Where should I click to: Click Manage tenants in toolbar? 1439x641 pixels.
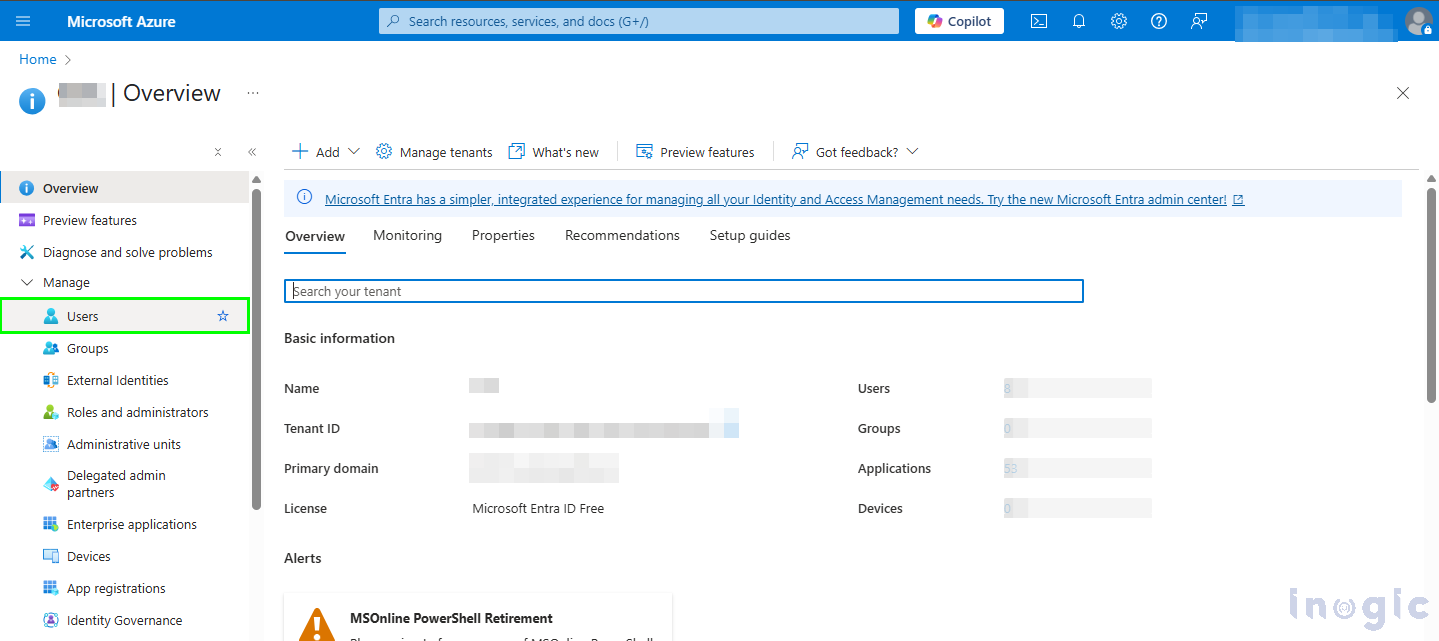[x=434, y=152]
